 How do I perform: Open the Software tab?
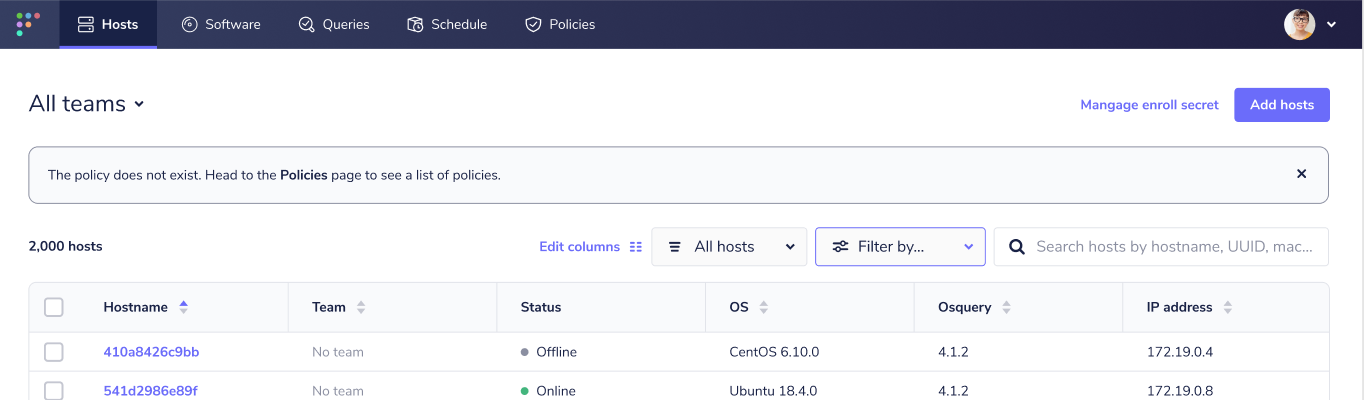221,24
